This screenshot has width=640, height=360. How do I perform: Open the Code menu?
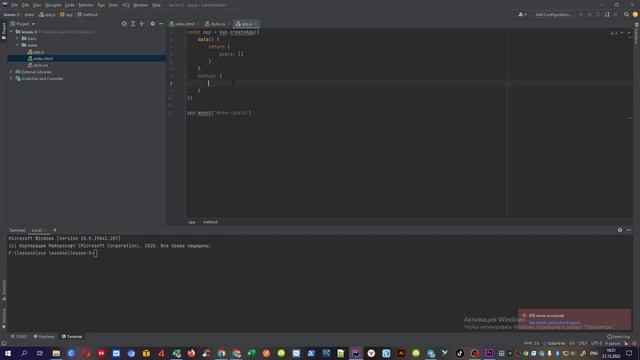pyautogui.click(x=70, y=5)
